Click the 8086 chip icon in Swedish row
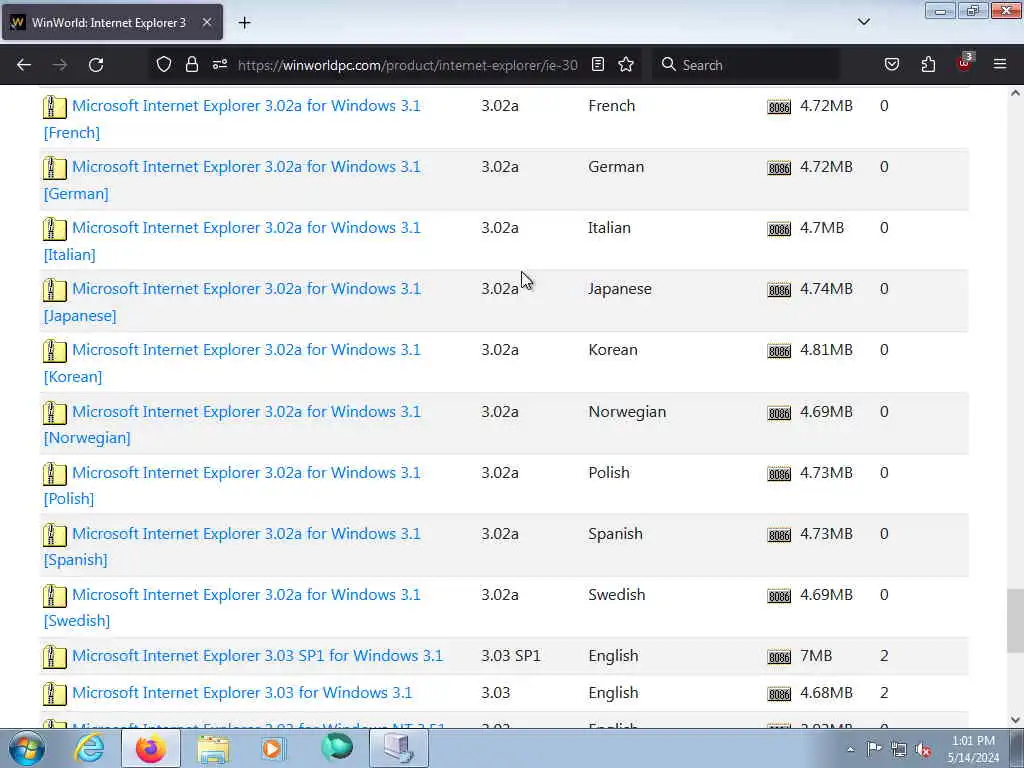This screenshot has width=1024, height=768. (x=779, y=596)
